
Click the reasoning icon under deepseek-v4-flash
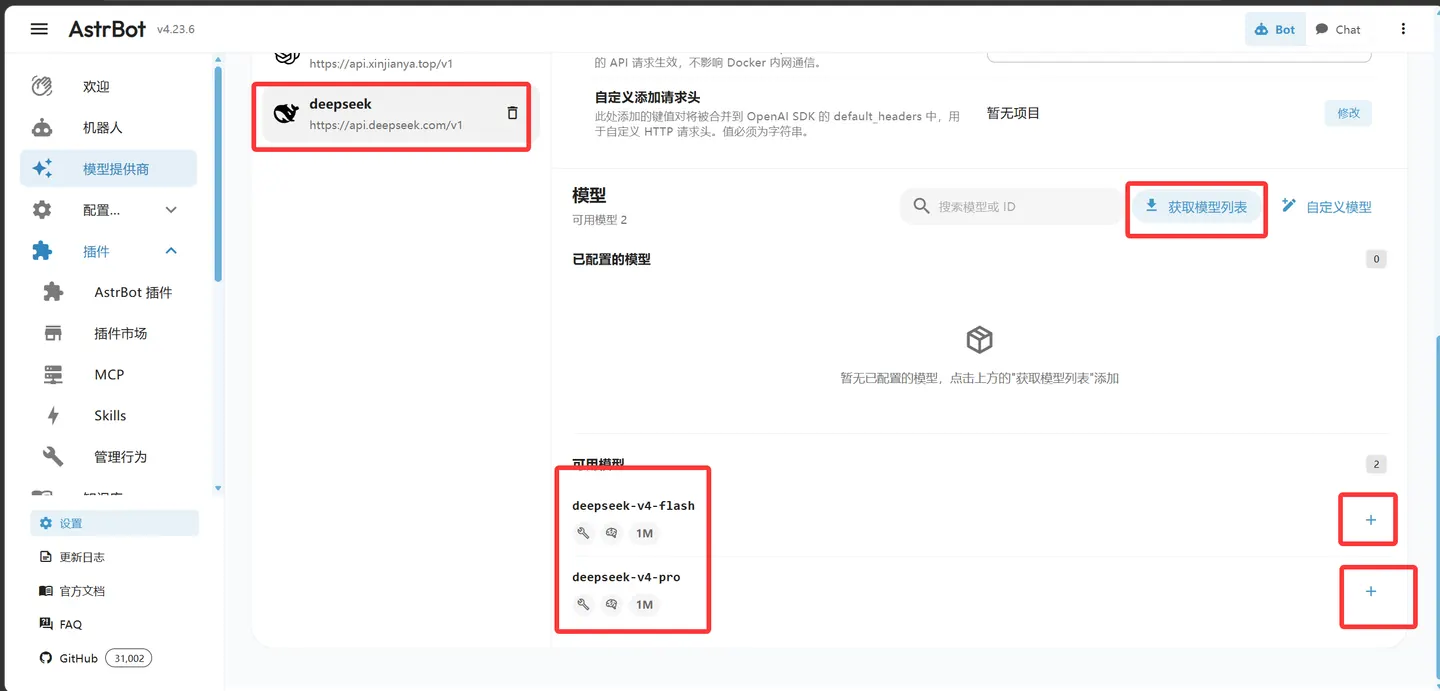[611, 533]
